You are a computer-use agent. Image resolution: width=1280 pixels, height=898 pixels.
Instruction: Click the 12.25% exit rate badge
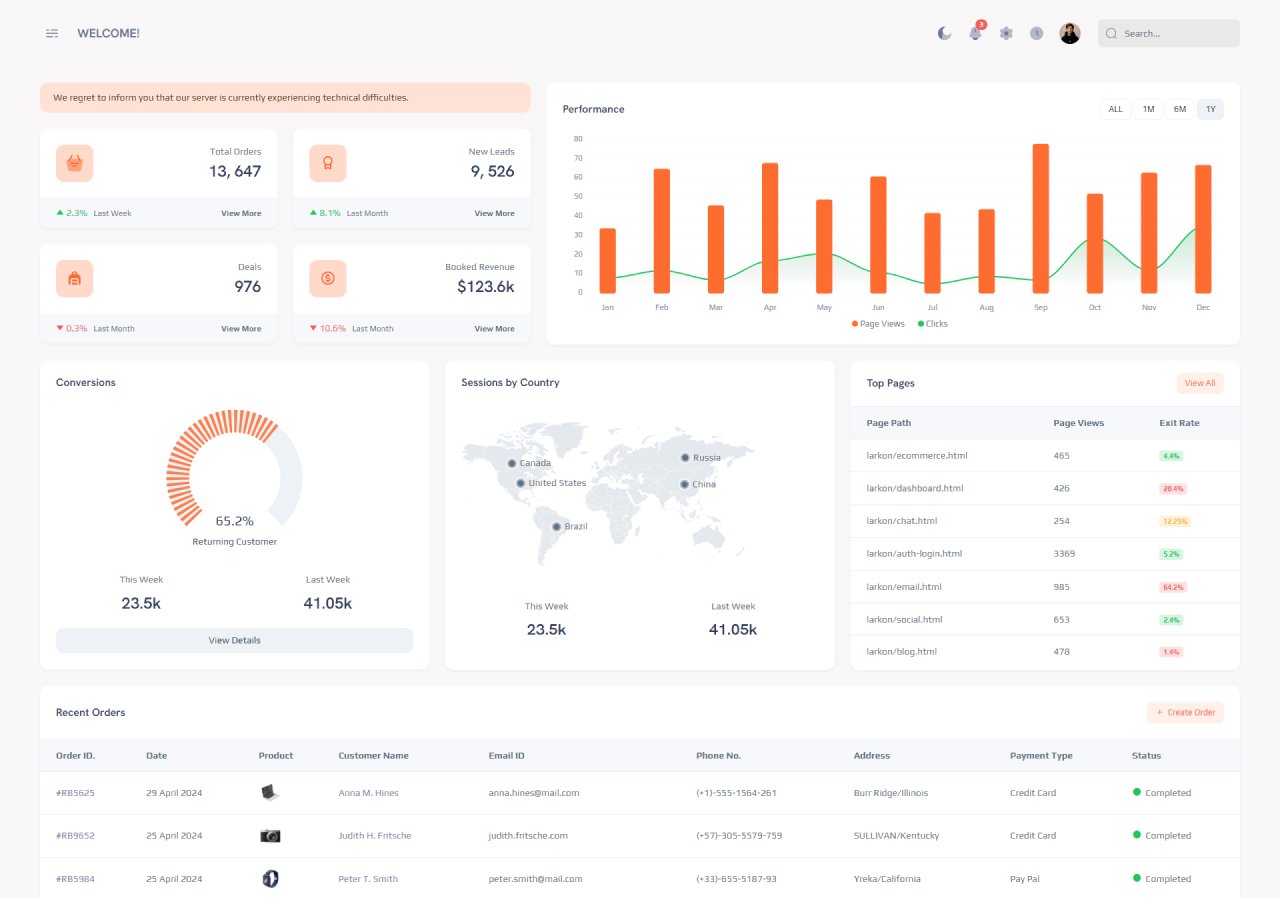[x=1175, y=521]
